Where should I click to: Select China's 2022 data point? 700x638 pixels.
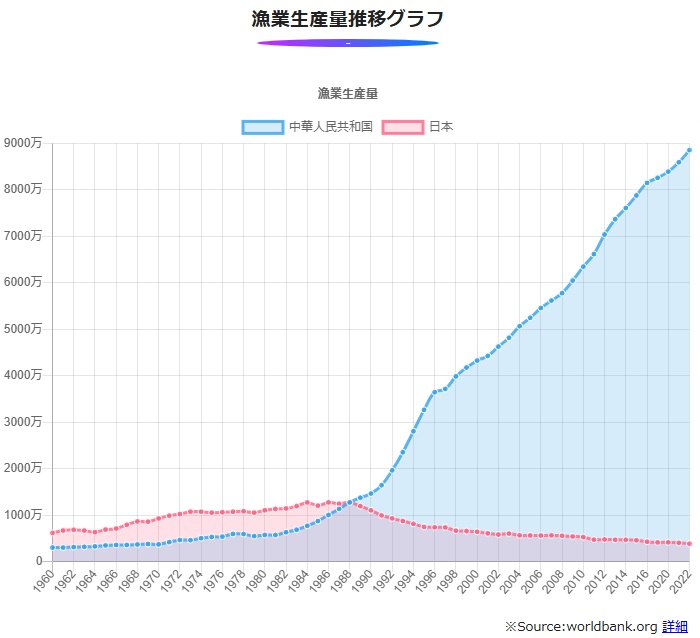689,150
